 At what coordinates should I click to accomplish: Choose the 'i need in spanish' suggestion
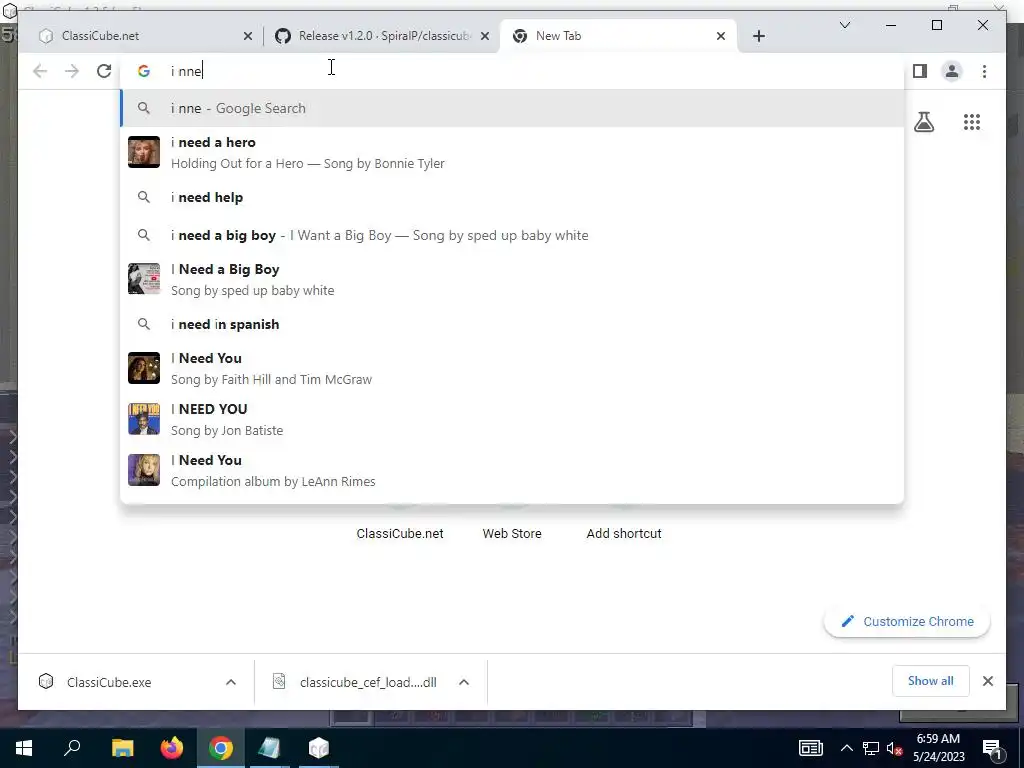[512, 325]
